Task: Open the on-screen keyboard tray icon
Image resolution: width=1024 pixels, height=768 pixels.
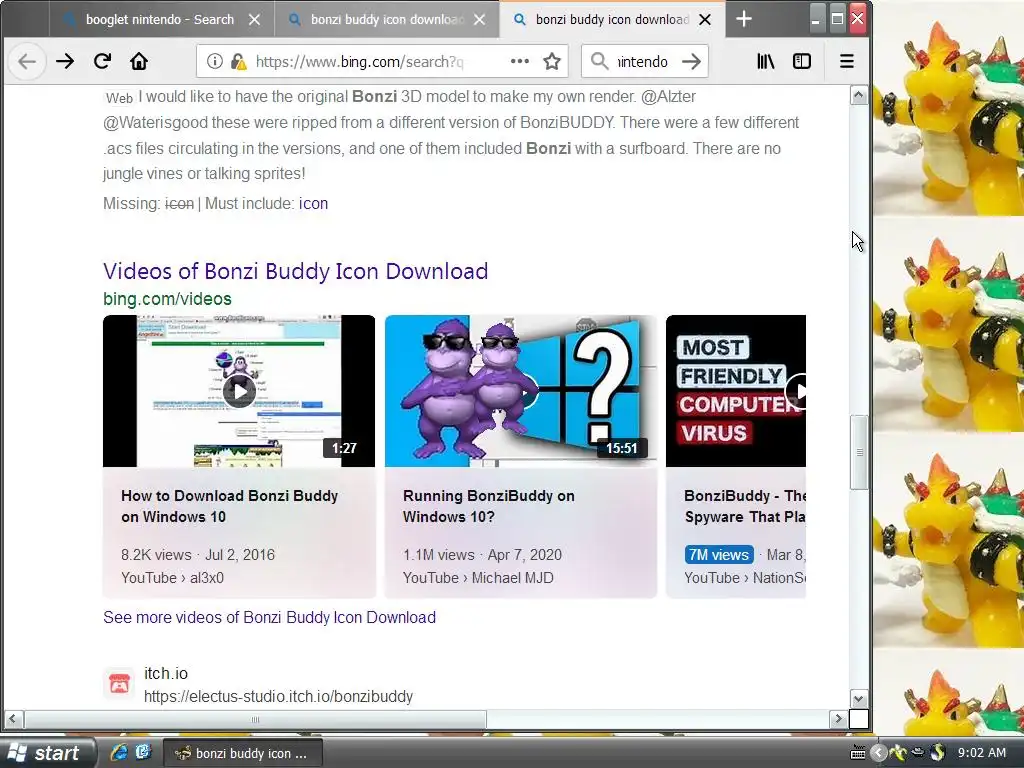Action: coord(858,753)
